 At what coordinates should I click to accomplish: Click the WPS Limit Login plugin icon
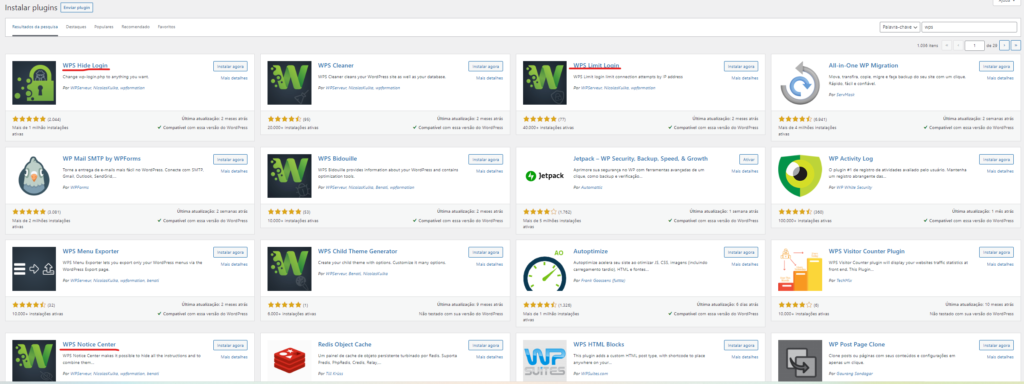[x=545, y=83]
